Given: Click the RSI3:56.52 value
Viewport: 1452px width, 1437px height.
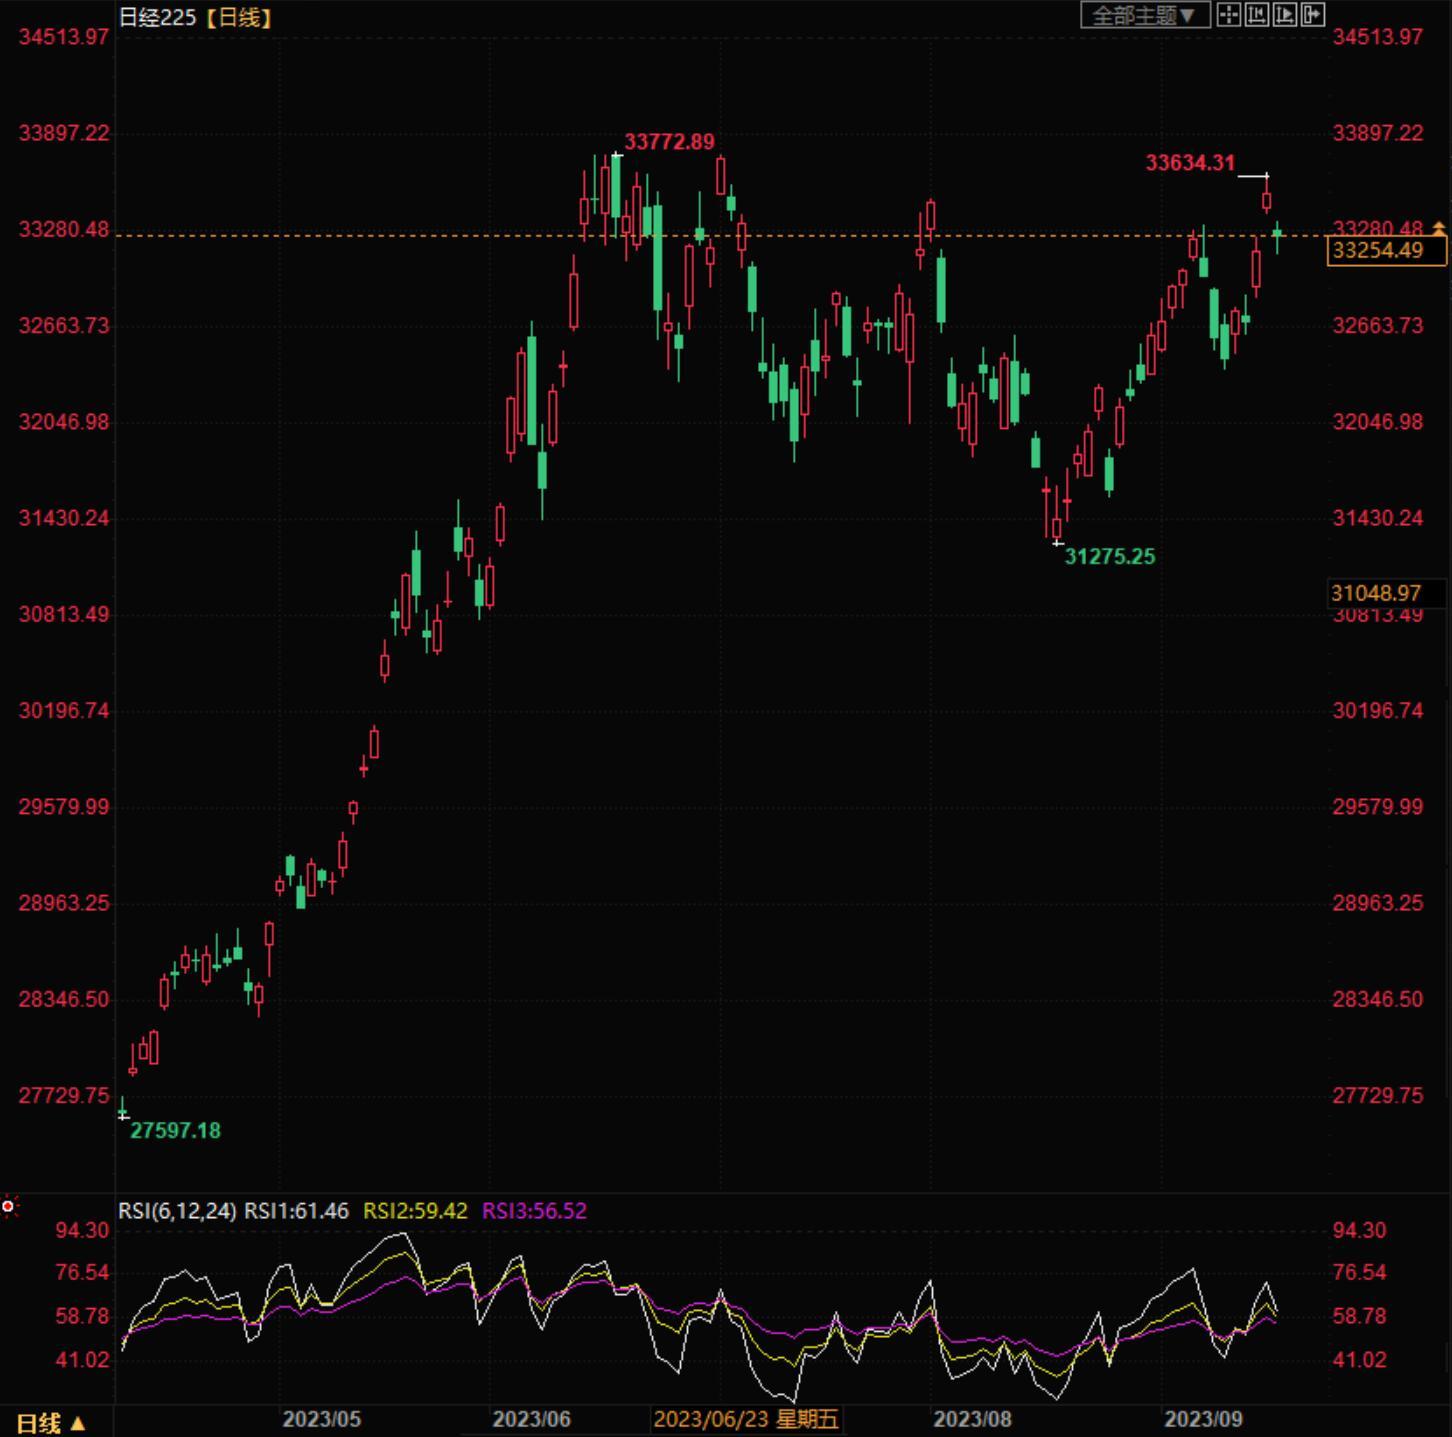Looking at the screenshot, I should click(534, 1211).
